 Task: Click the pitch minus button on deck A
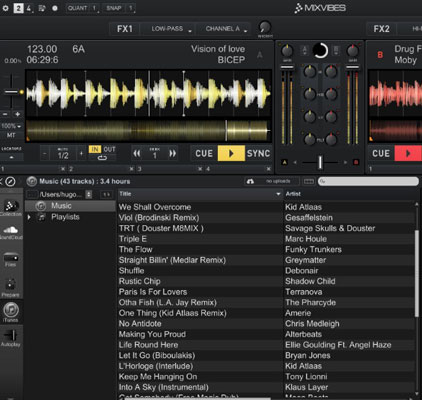coord(5,114)
